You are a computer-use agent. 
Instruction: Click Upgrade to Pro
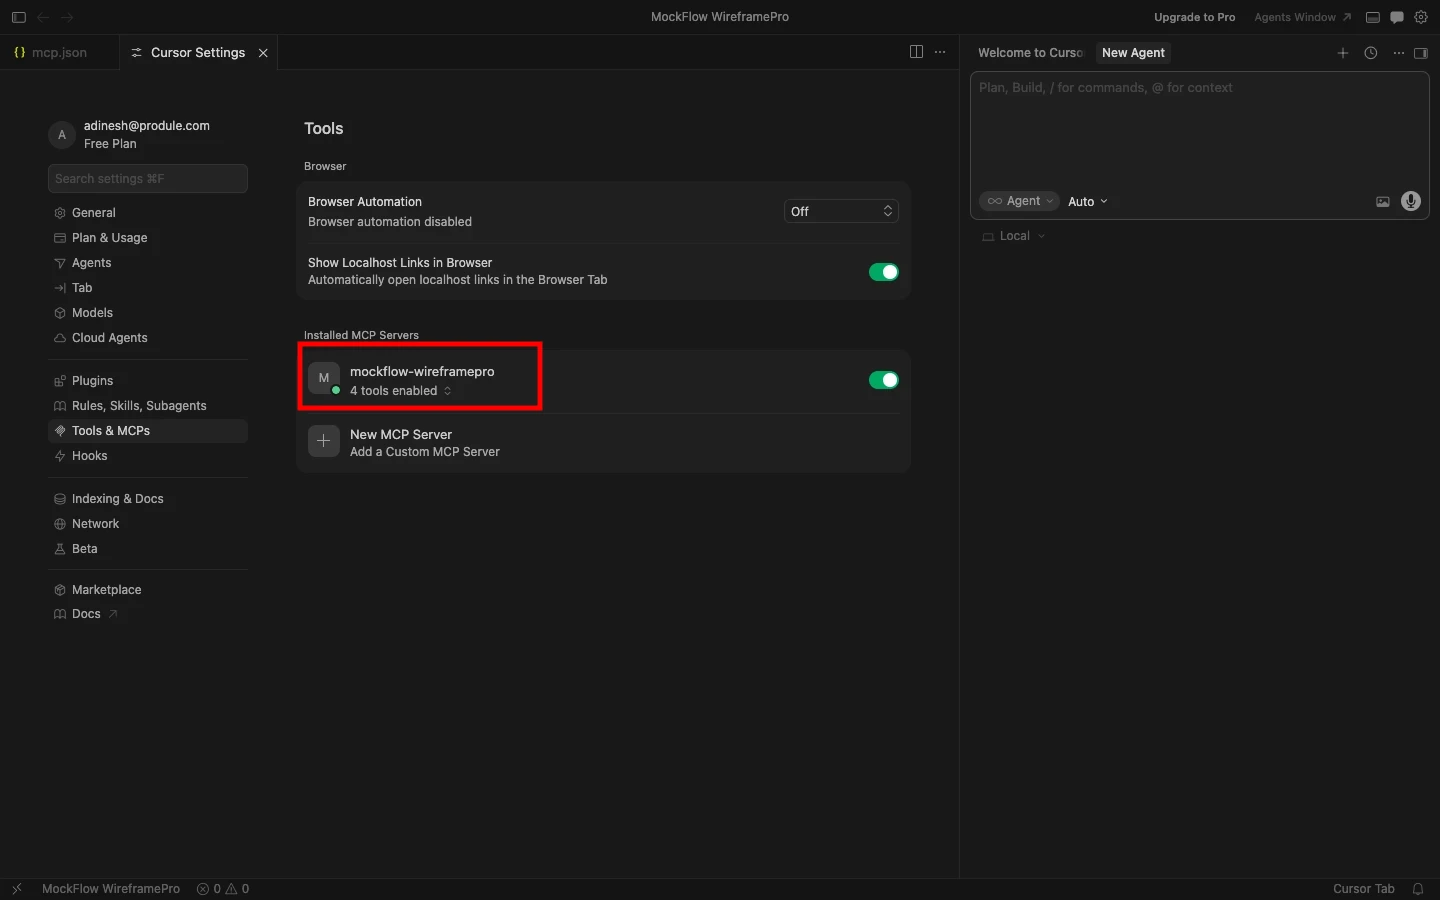pos(1194,17)
